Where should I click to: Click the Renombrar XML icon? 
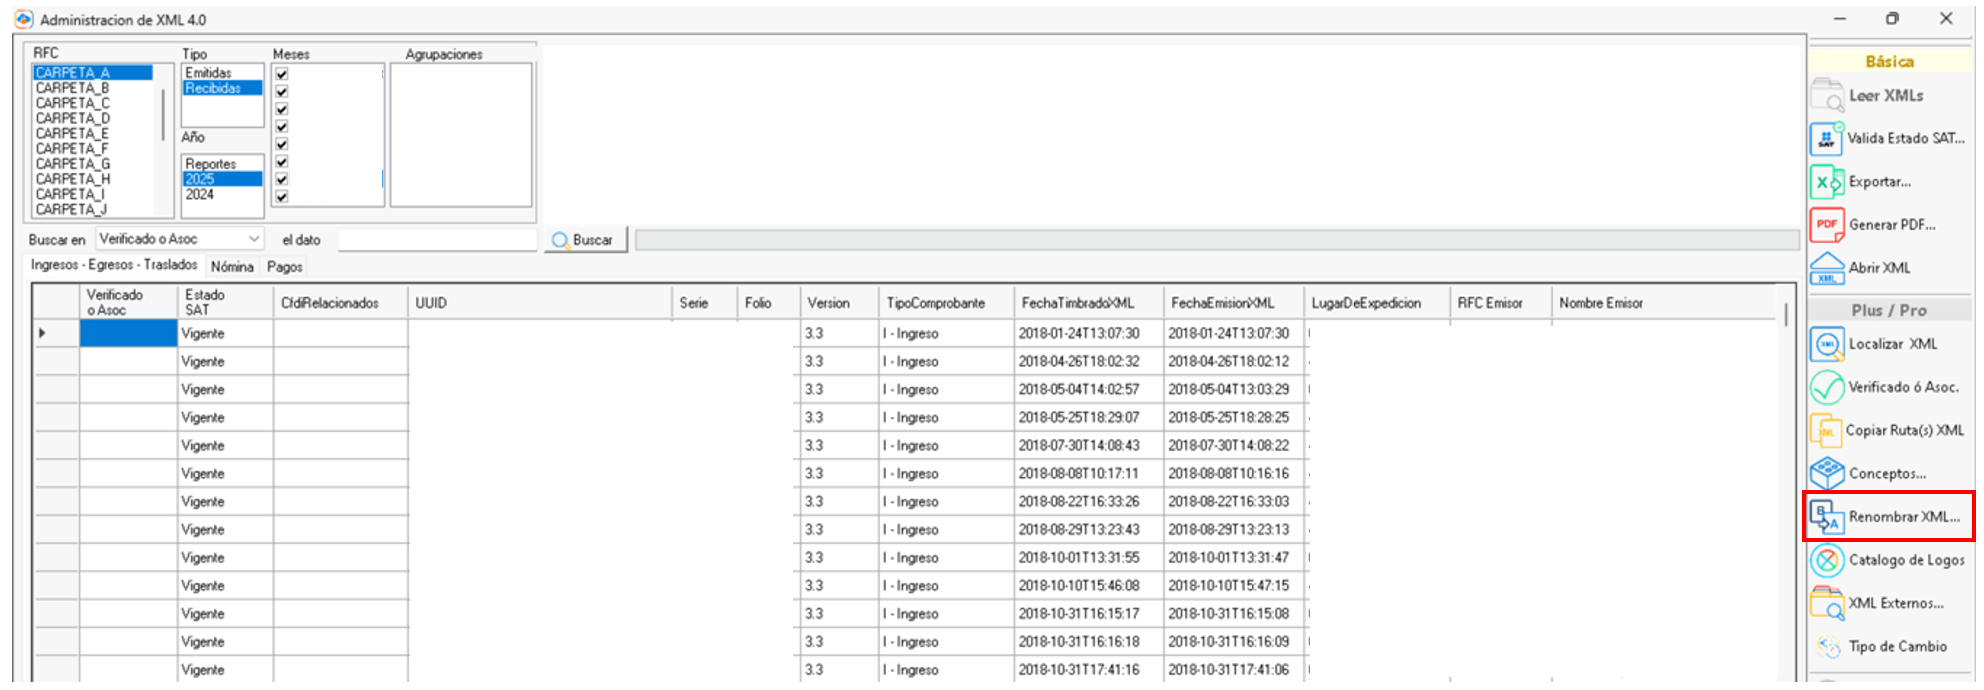[1827, 517]
